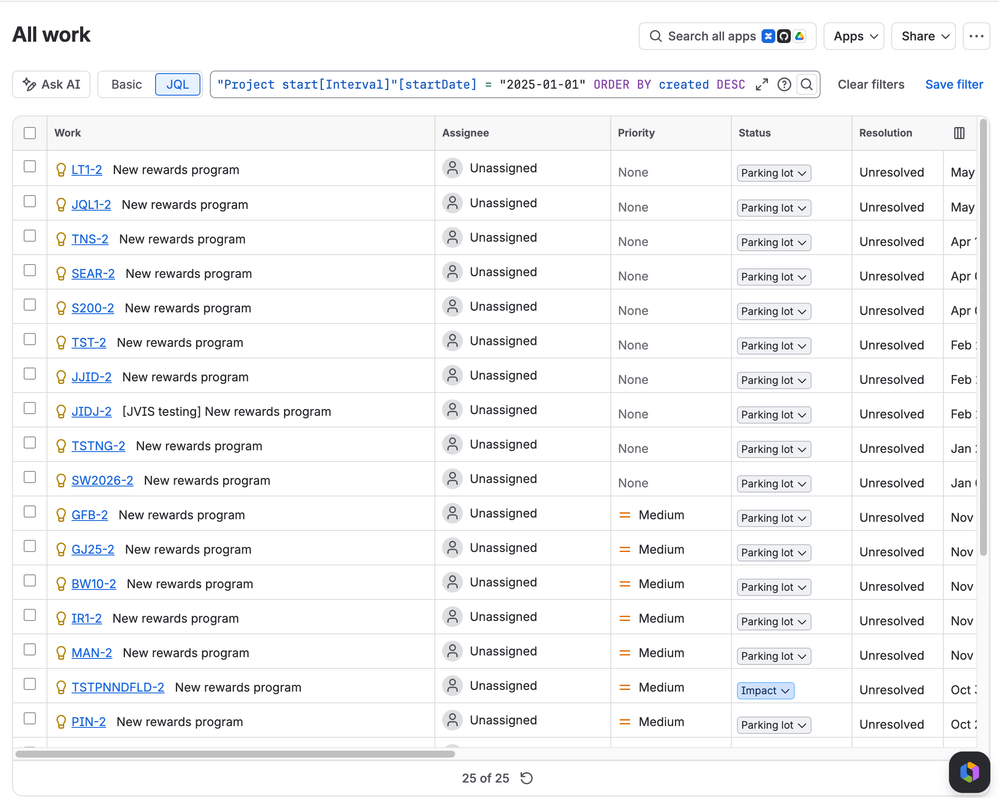
Task: Open Parking lot status dropdown for TNS-2
Action: [x=773, y=242]
